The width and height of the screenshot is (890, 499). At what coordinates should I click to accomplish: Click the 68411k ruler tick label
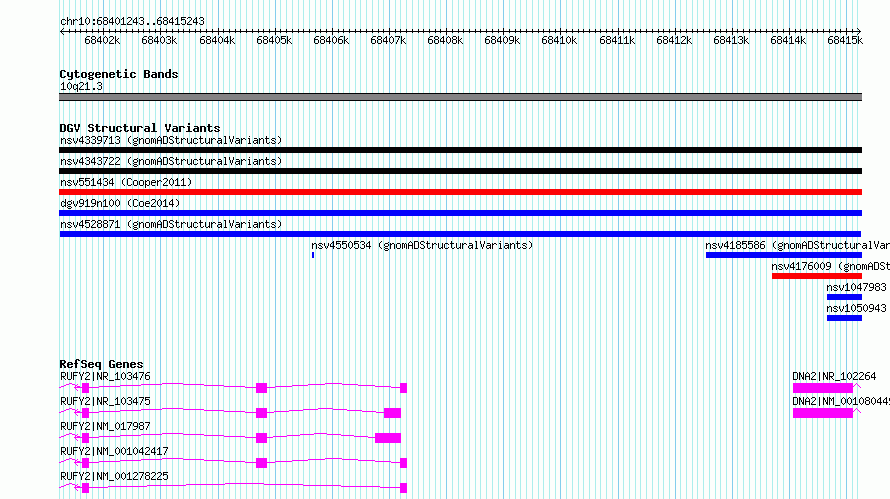pyautogui.click(x=617, y=40)
